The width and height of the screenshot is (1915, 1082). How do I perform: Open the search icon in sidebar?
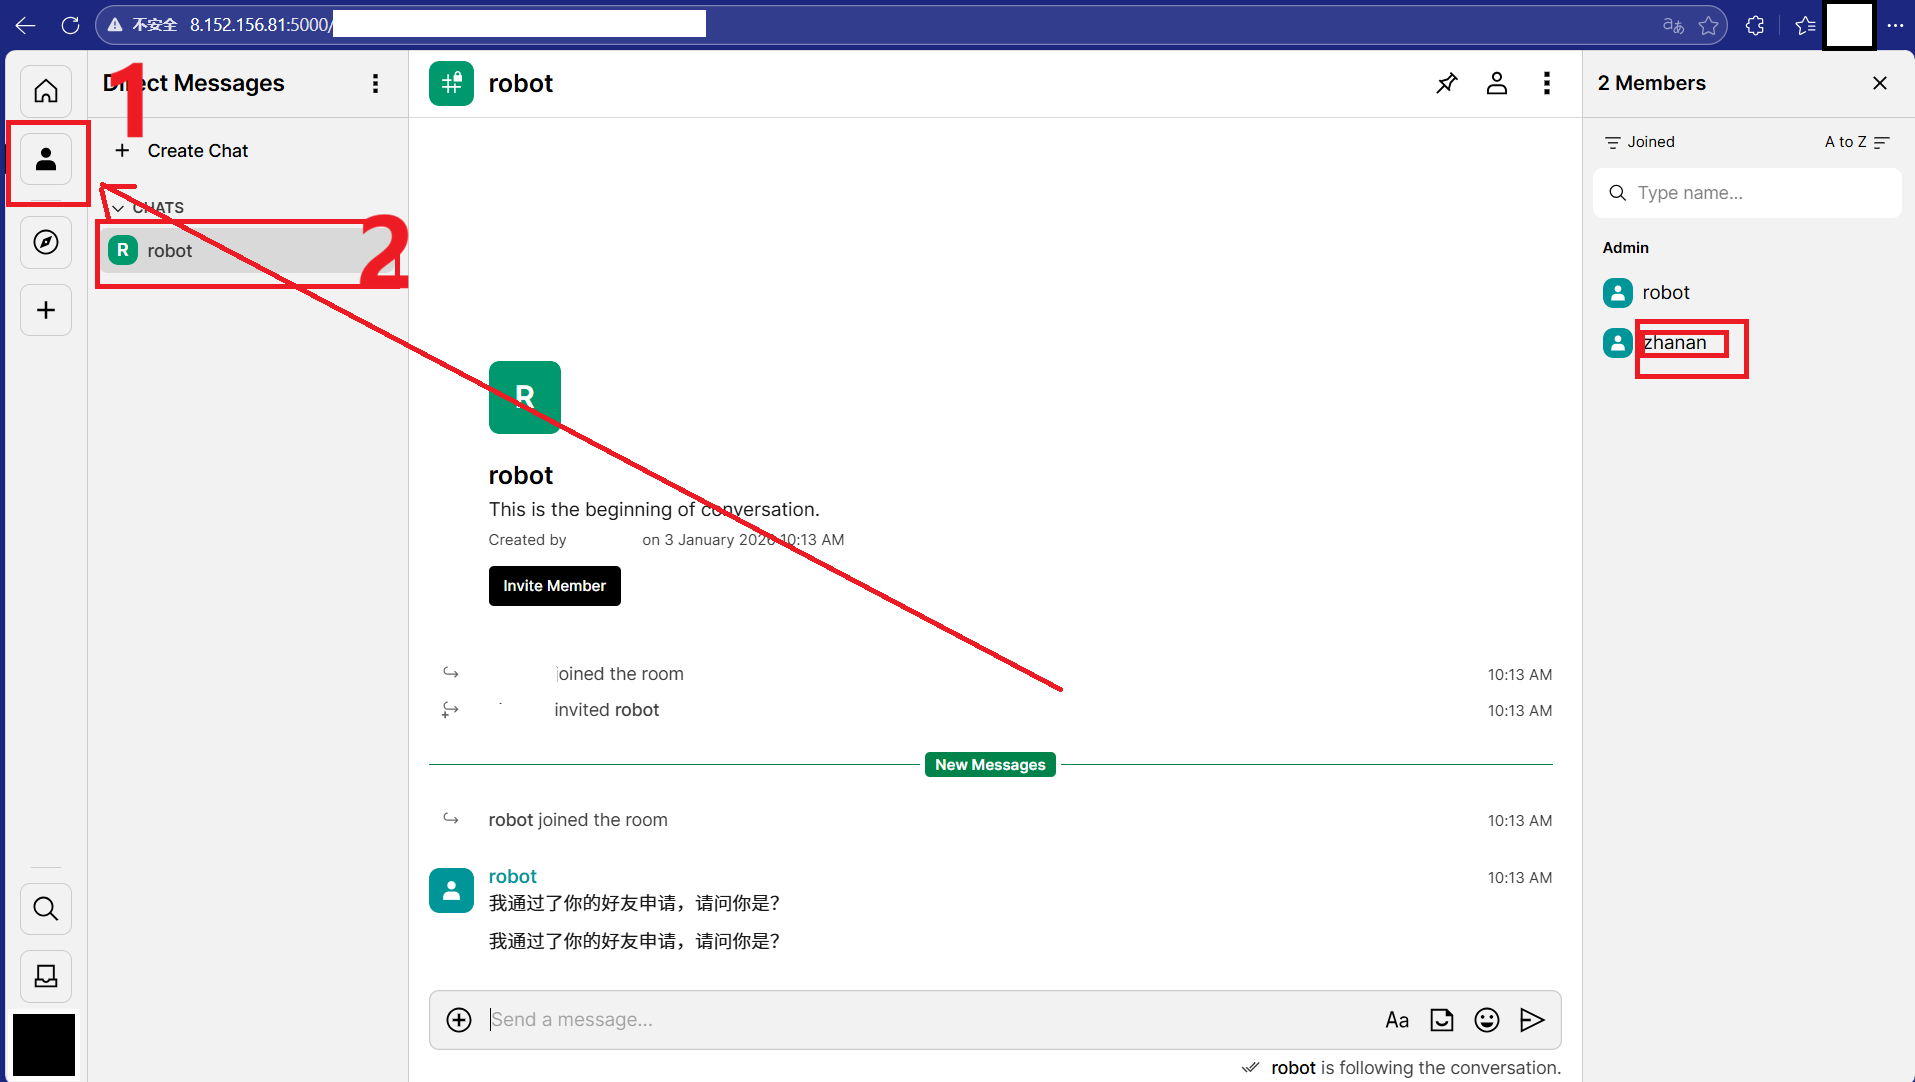[46, 909]
